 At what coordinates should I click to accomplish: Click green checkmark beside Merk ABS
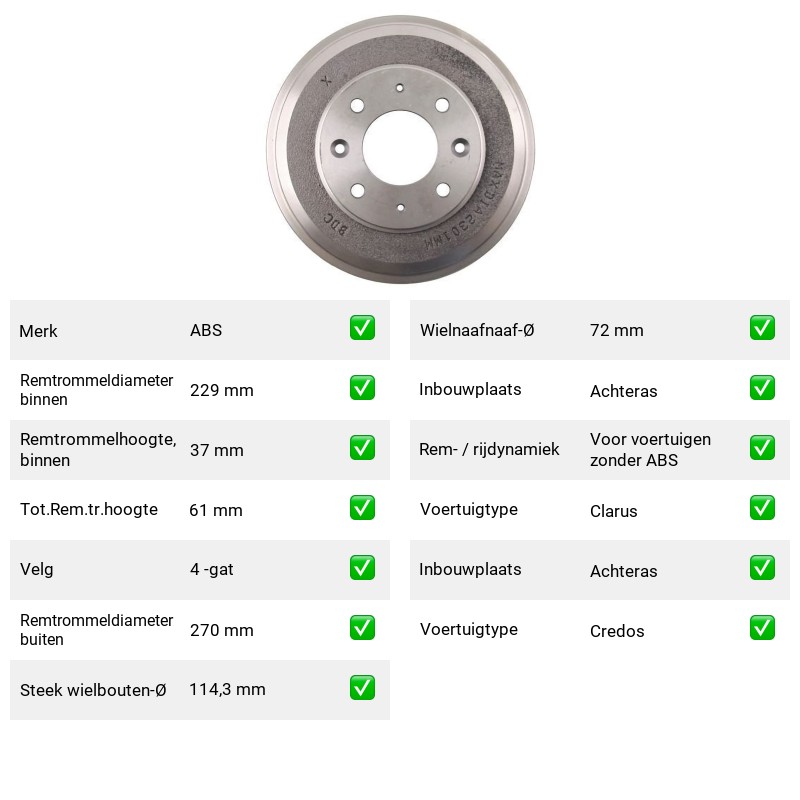click(x=362, y=328)
